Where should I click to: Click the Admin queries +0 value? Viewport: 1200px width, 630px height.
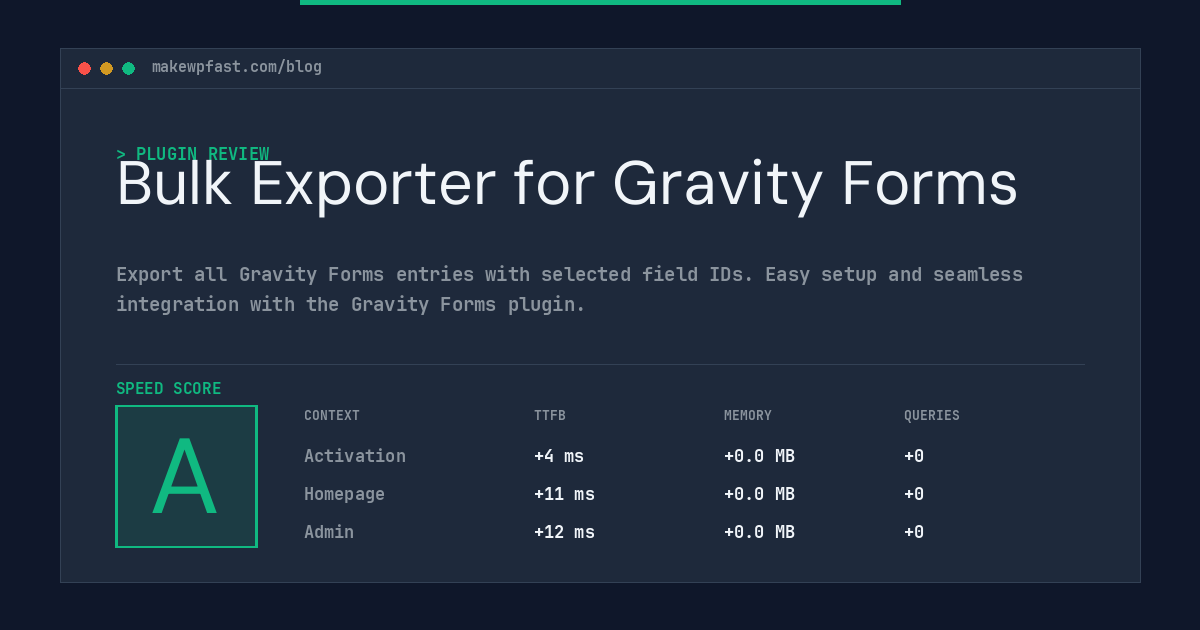coord(914,532)
